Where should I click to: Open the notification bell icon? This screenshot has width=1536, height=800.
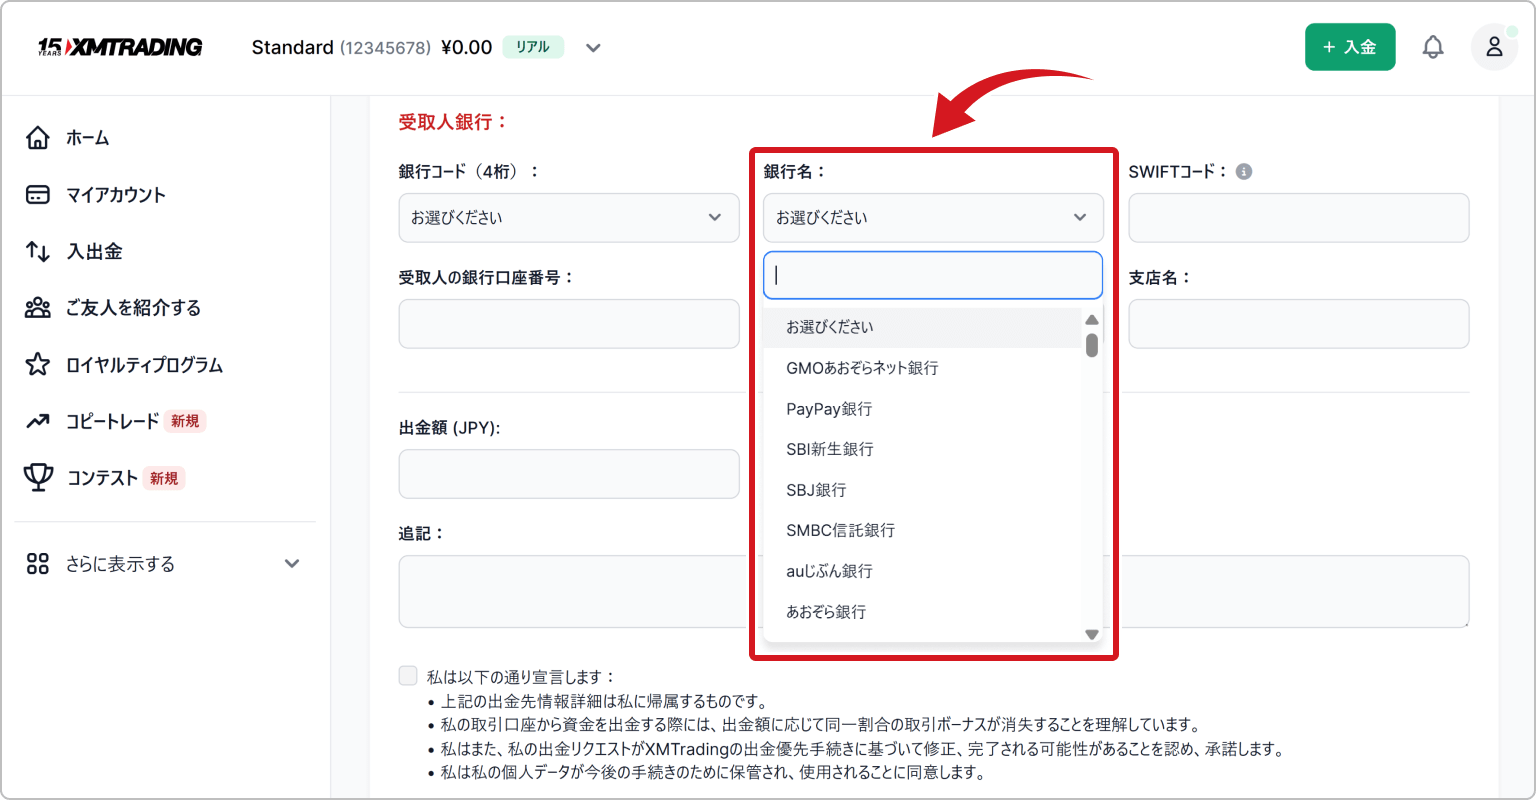point(1433,46)
